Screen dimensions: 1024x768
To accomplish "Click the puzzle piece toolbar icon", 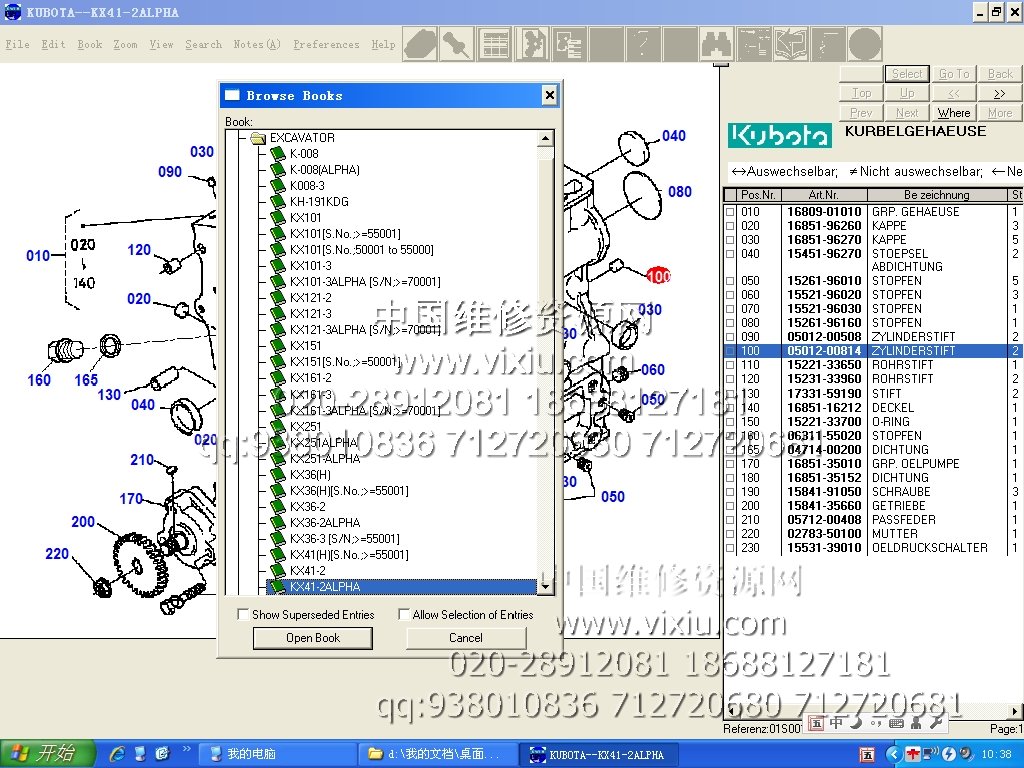I will [532, 45].
